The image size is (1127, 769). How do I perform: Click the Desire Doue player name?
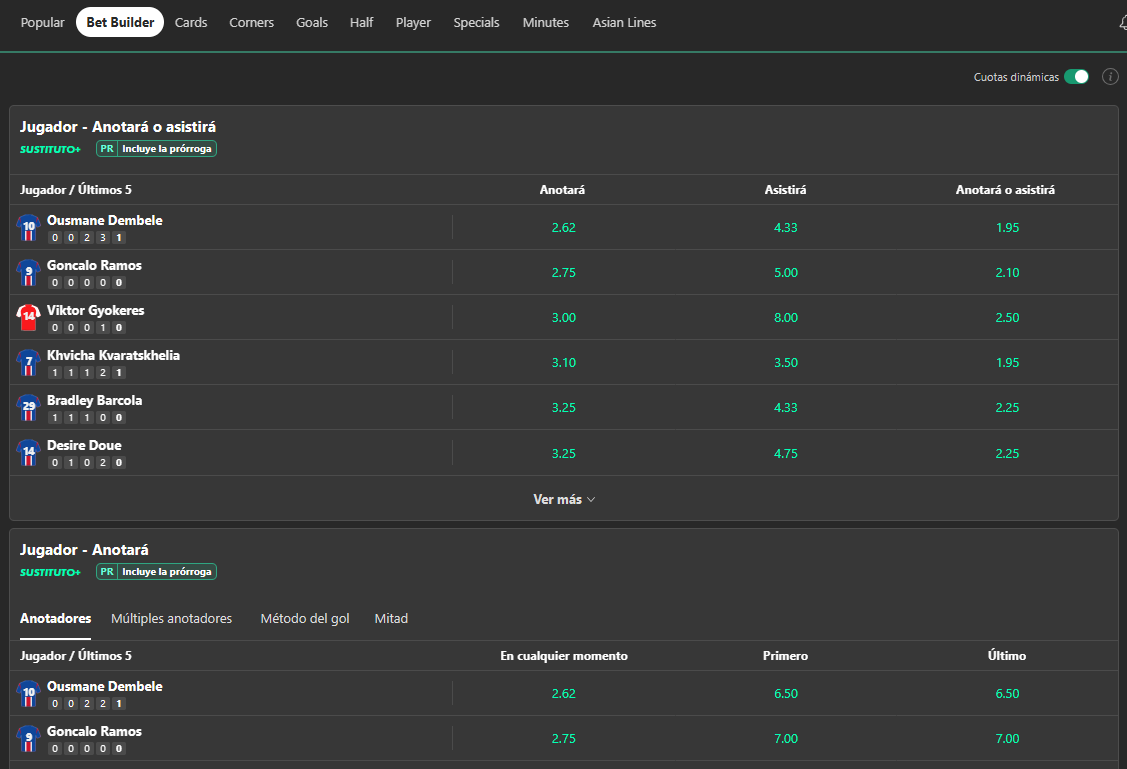(84, 446)
